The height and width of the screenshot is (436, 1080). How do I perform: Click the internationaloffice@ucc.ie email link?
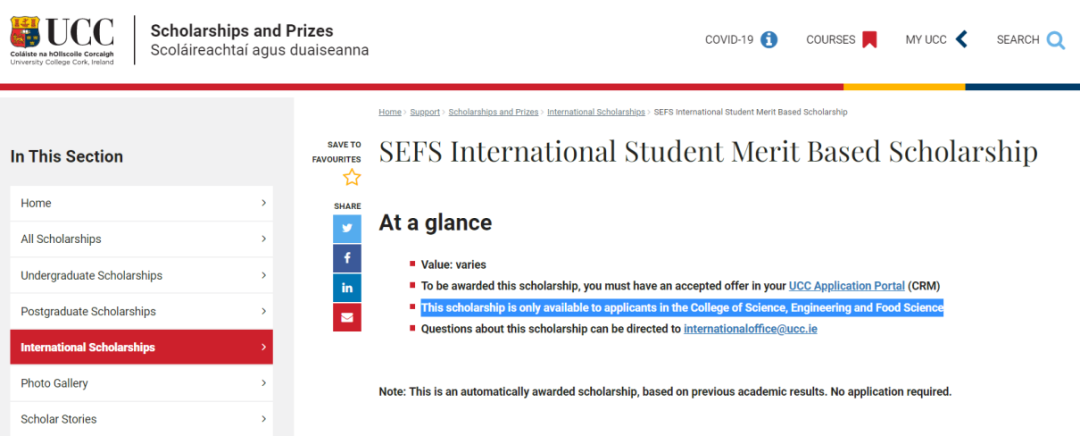[x=750, y=329]
